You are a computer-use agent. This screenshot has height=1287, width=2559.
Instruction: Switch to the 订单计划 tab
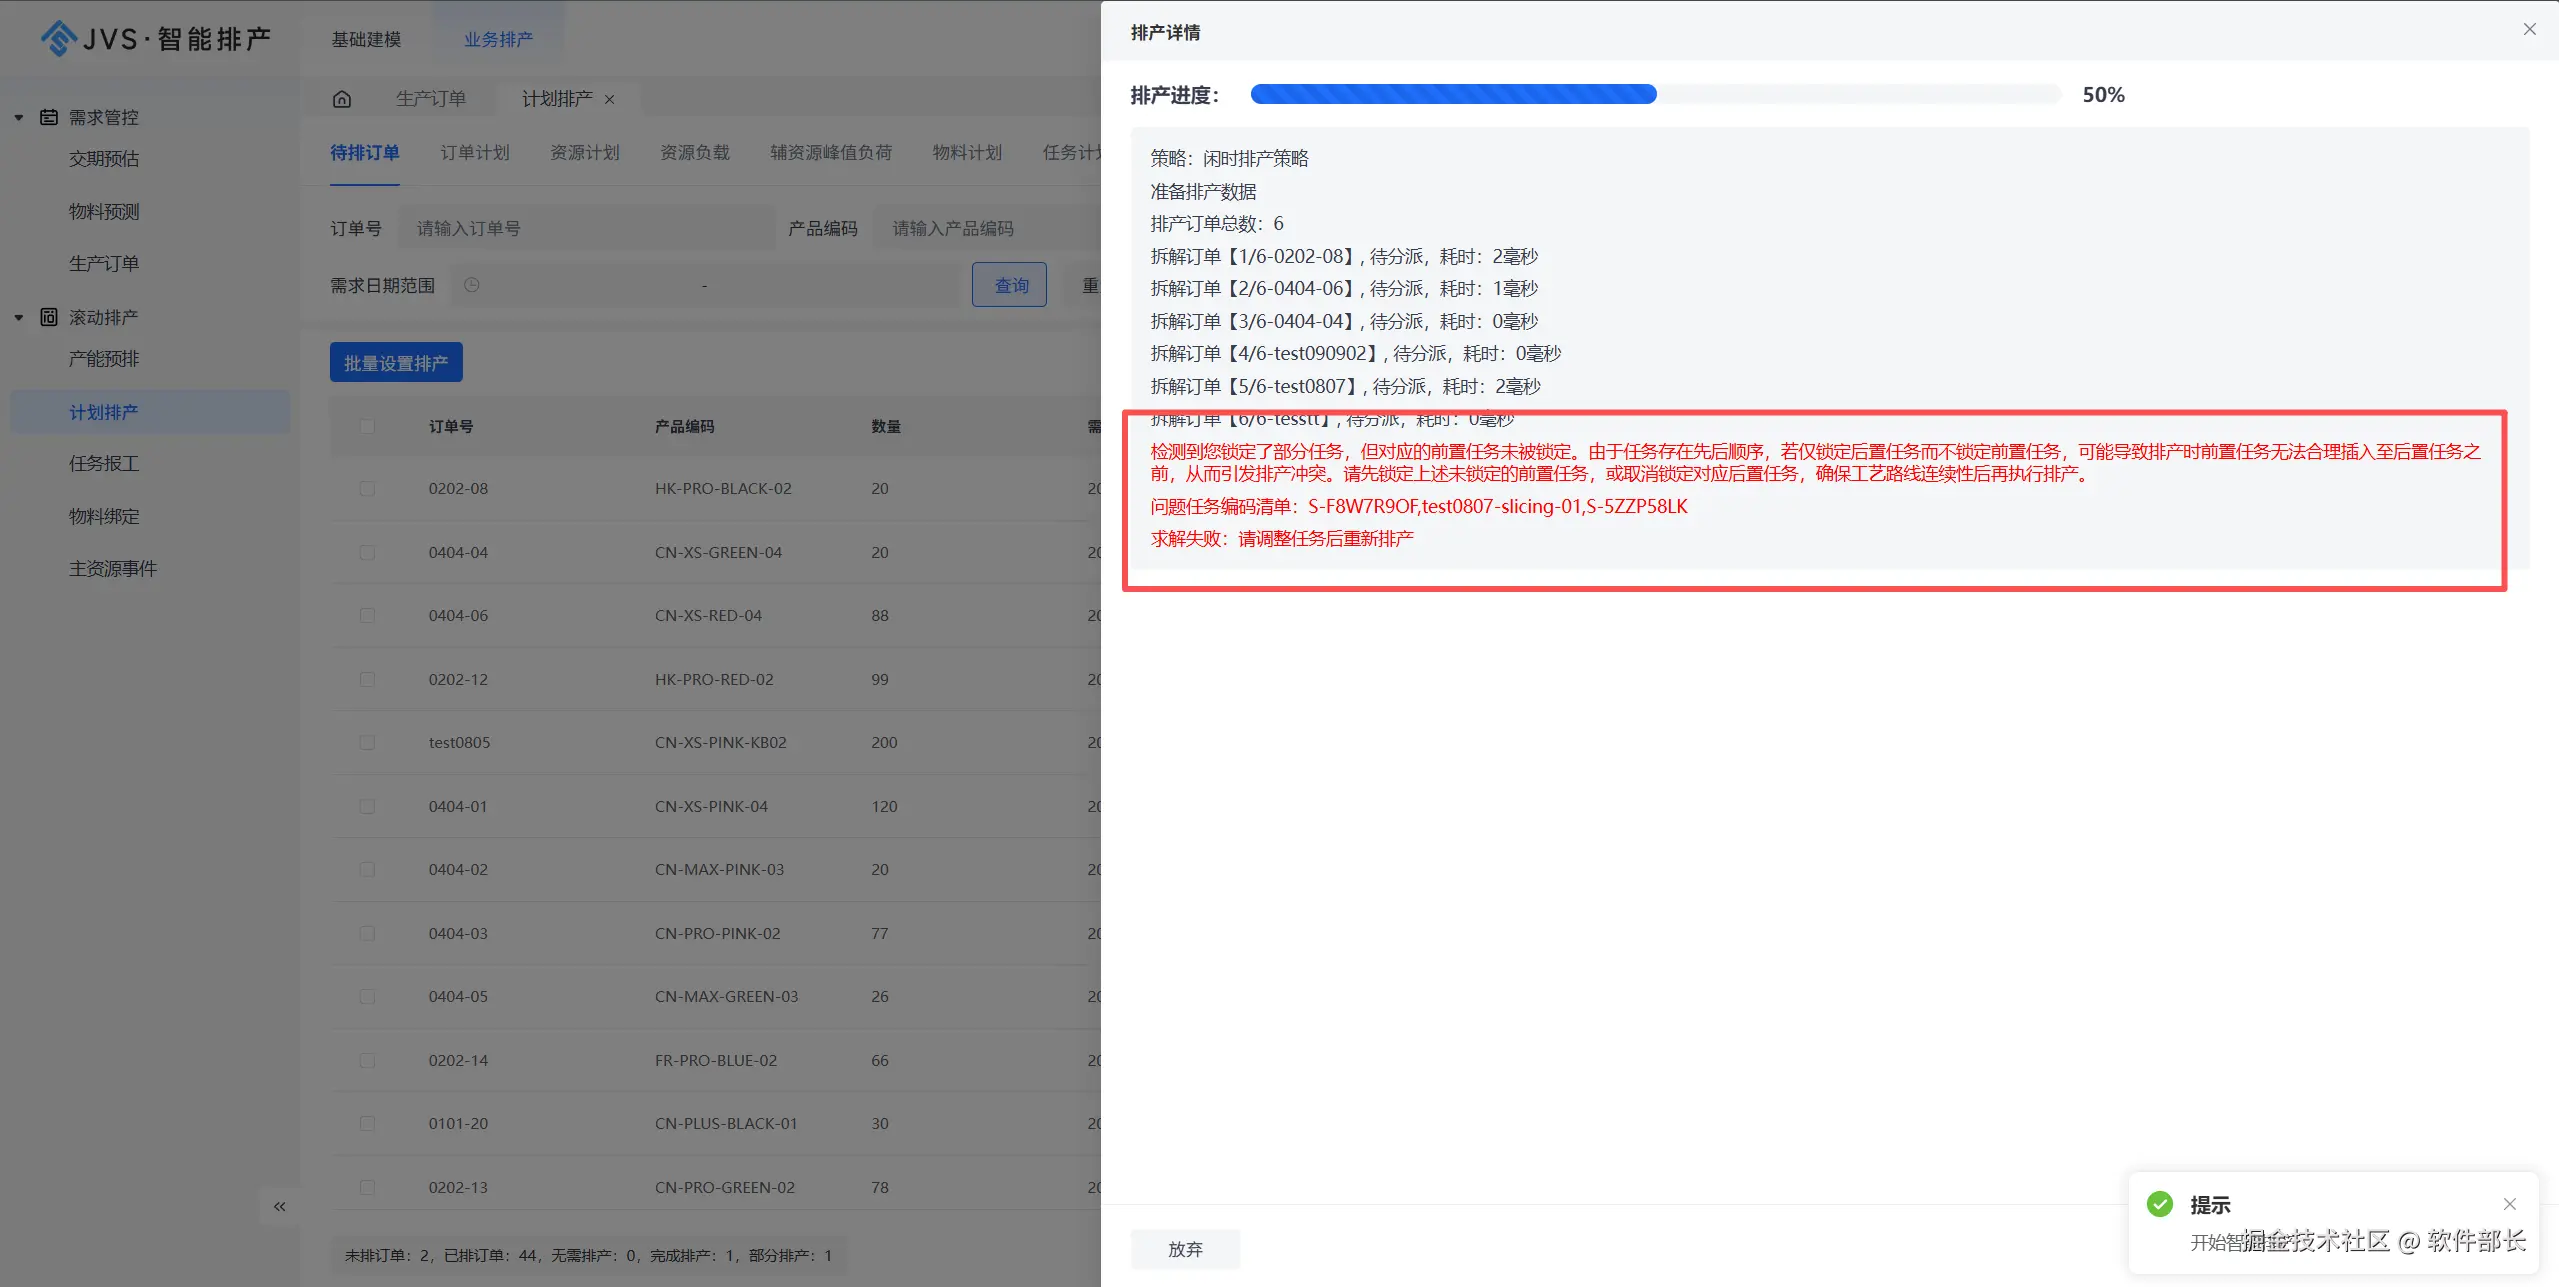475,152
